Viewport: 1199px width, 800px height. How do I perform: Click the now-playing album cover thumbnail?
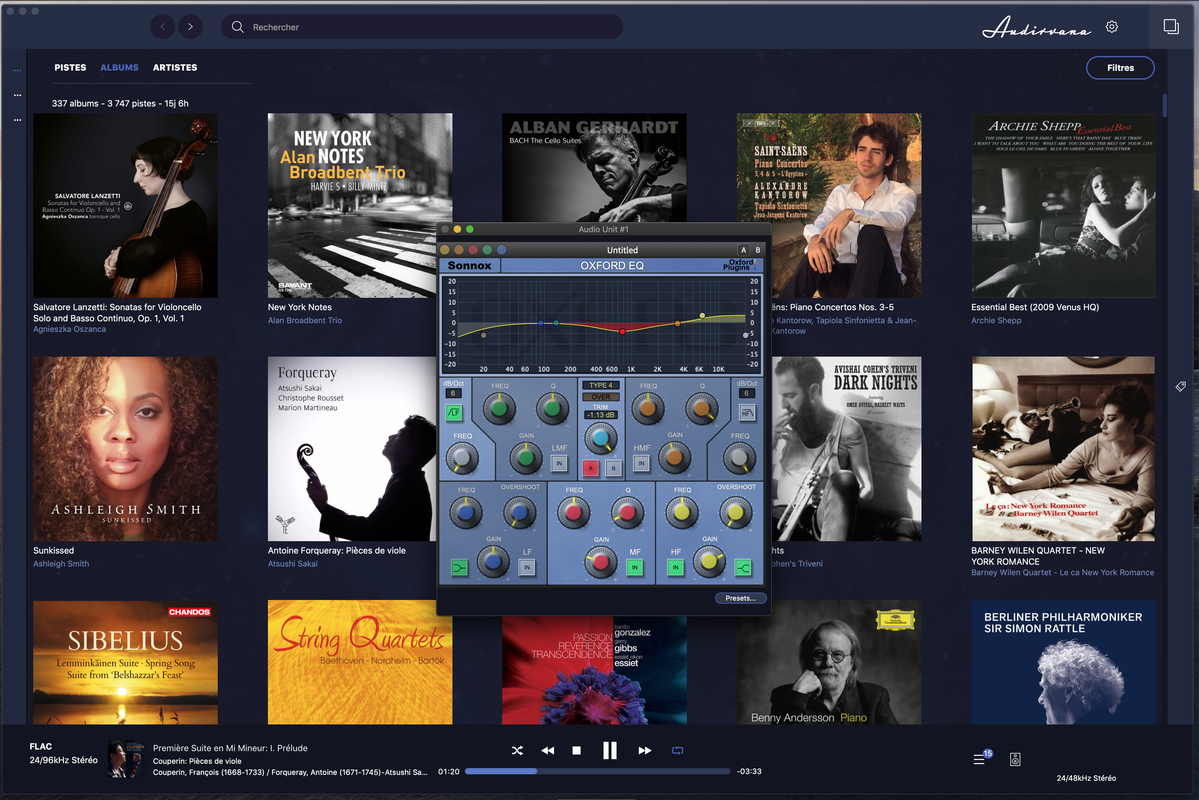[125, 759]
